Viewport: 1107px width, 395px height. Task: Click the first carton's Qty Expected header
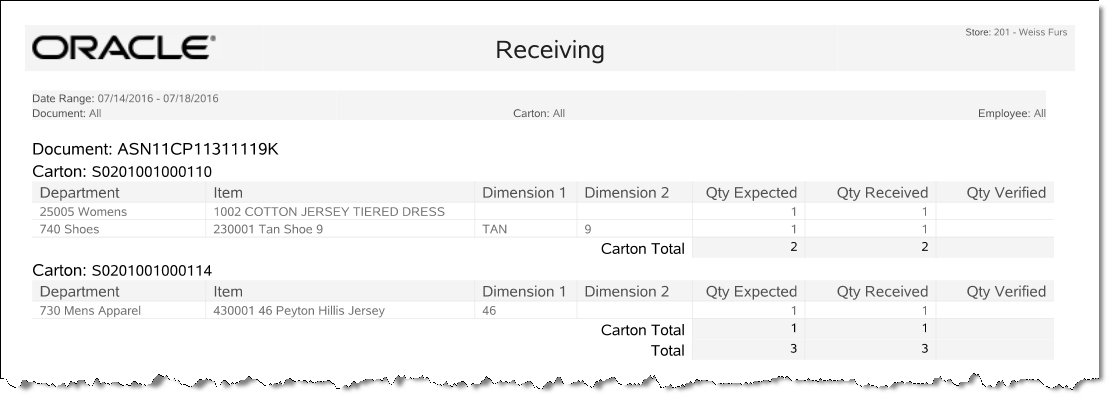pyautogui.click(x=751, y=192)
